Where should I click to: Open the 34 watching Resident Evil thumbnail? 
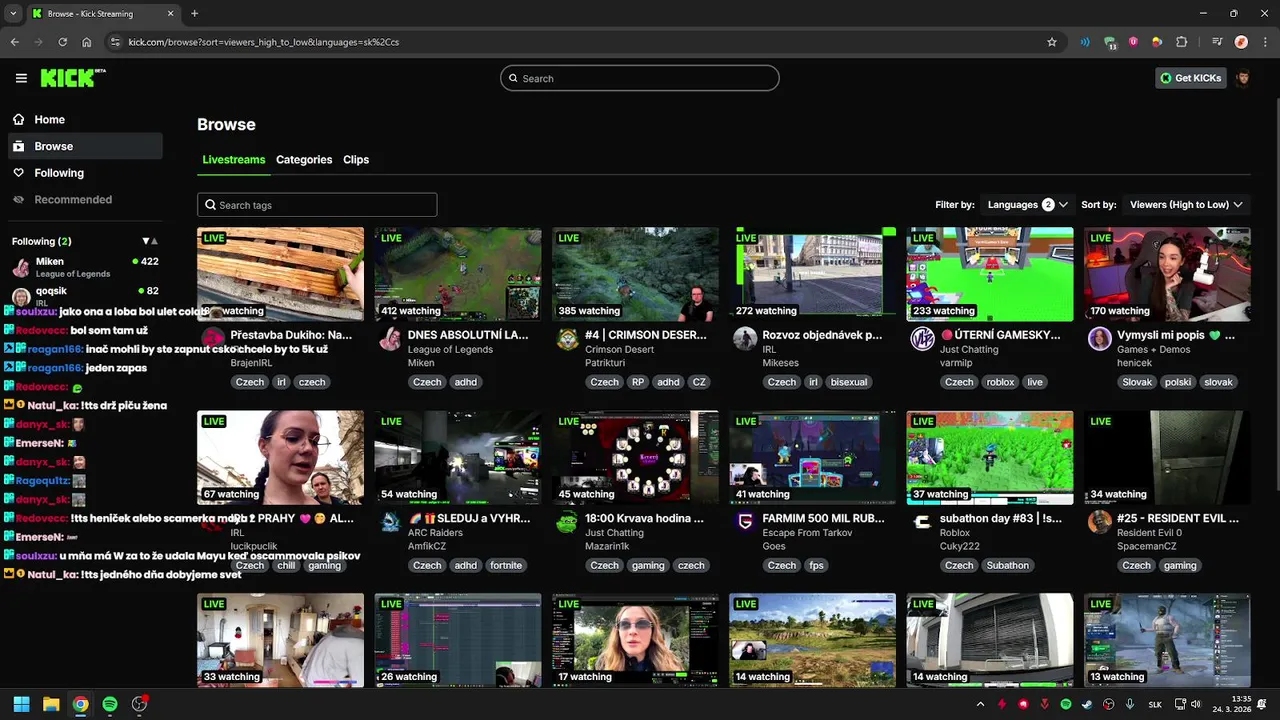tap(1167, 457)
